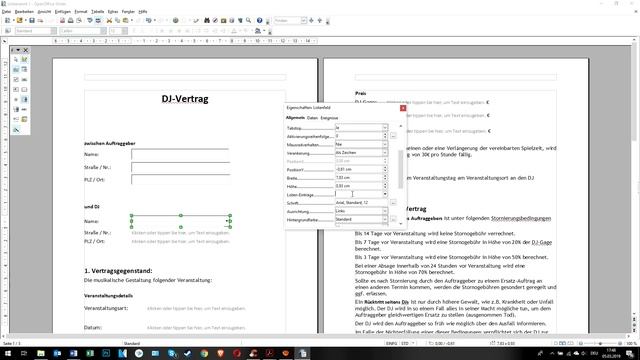Open the Ausrichtung dropdown
The width and height of the screenshot is (640, 360).
(x=384, y=211)
